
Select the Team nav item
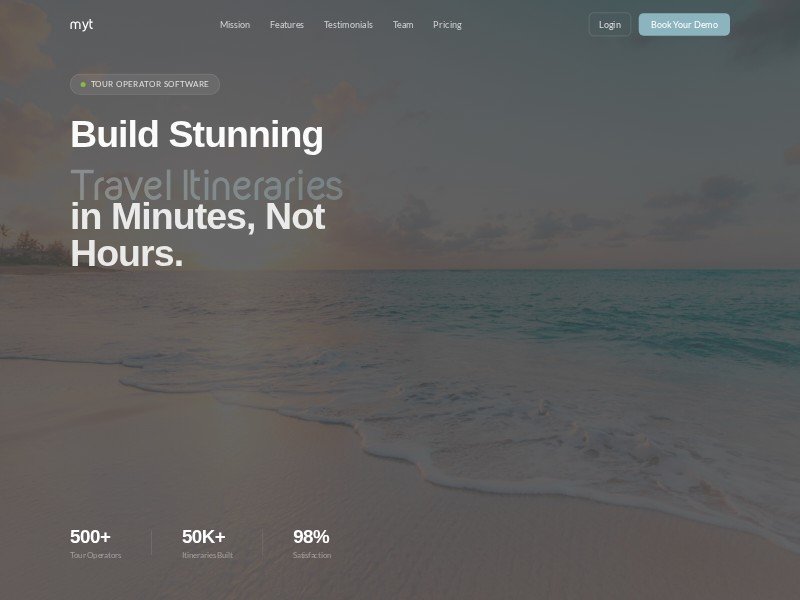click(x=403, y=24)
